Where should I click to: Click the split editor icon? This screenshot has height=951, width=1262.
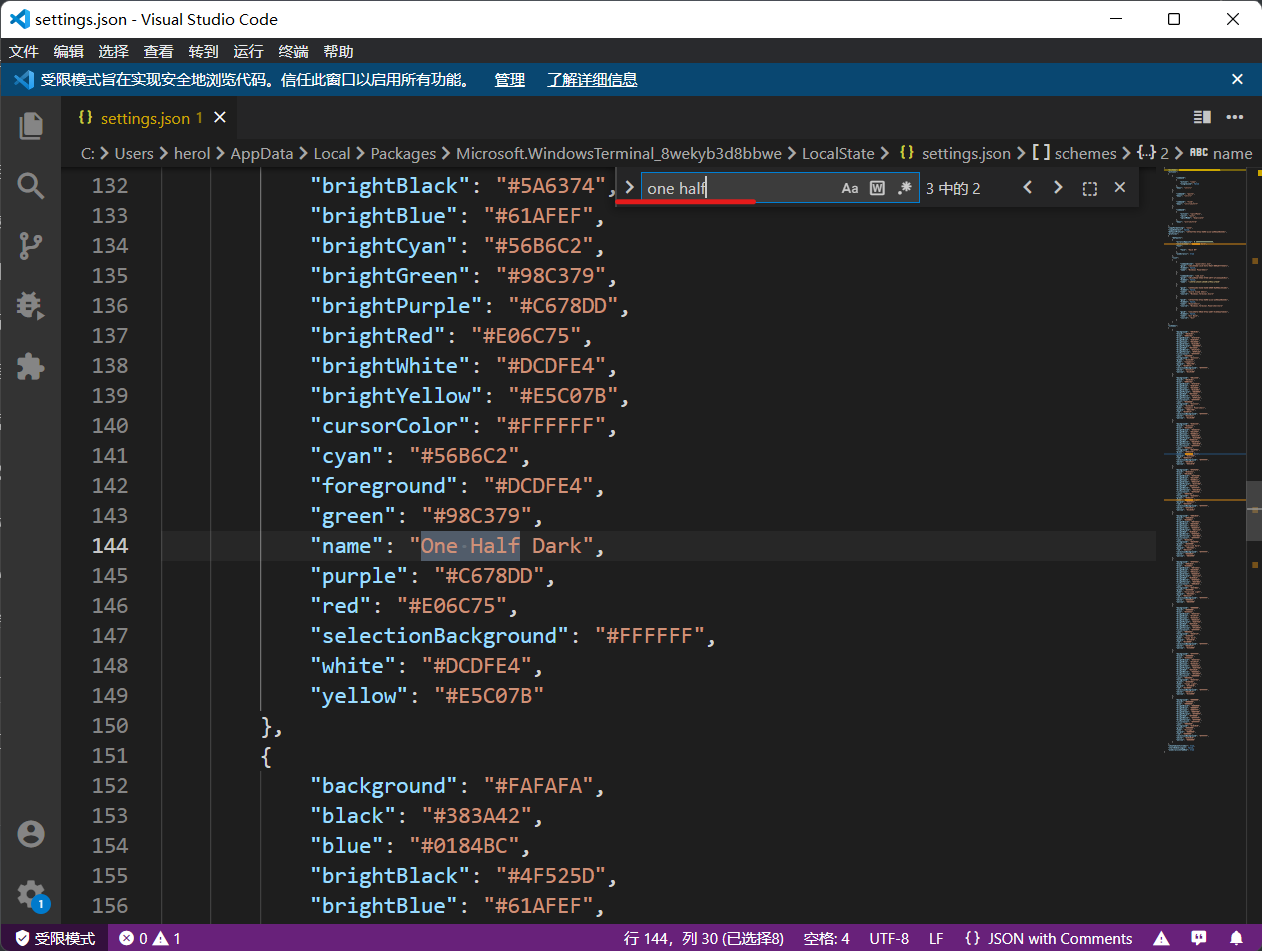[1202, 118]
